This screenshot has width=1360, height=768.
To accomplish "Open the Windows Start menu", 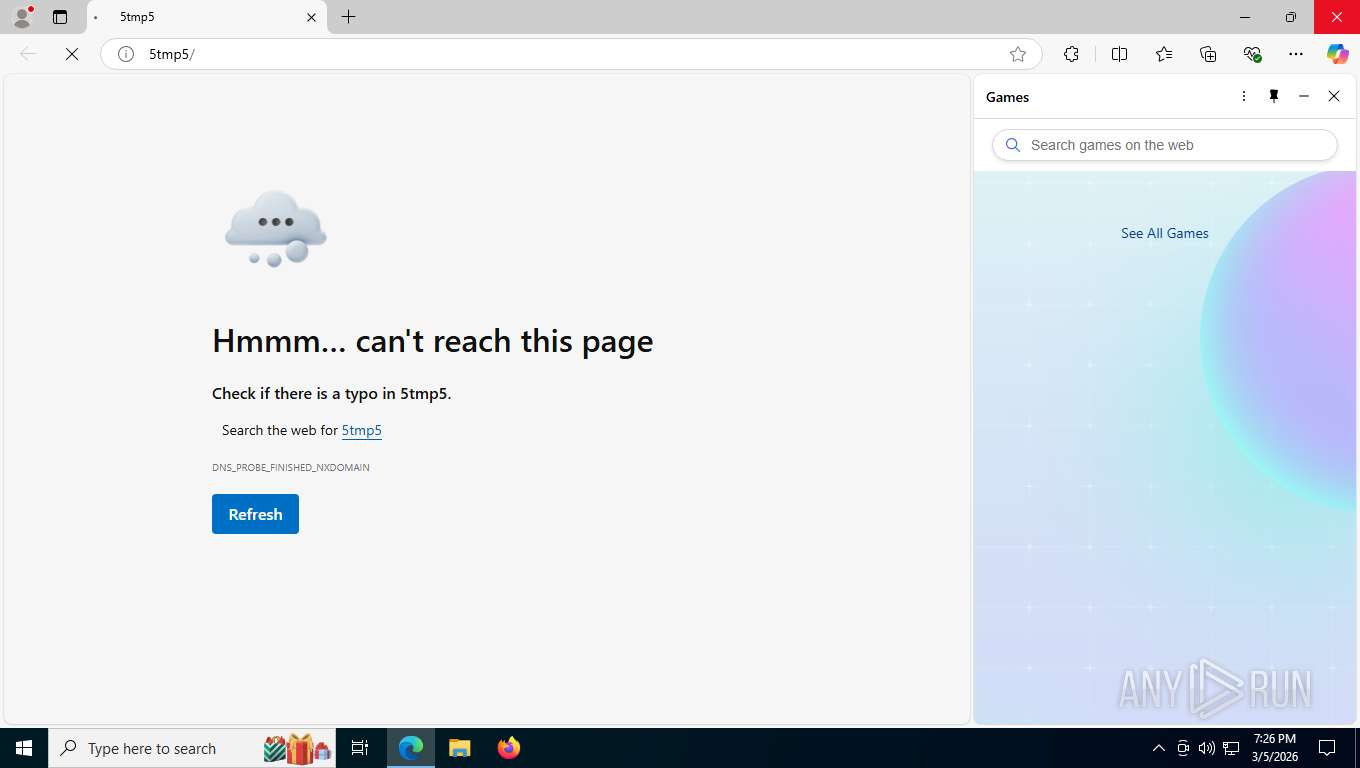I will [24, 748].
